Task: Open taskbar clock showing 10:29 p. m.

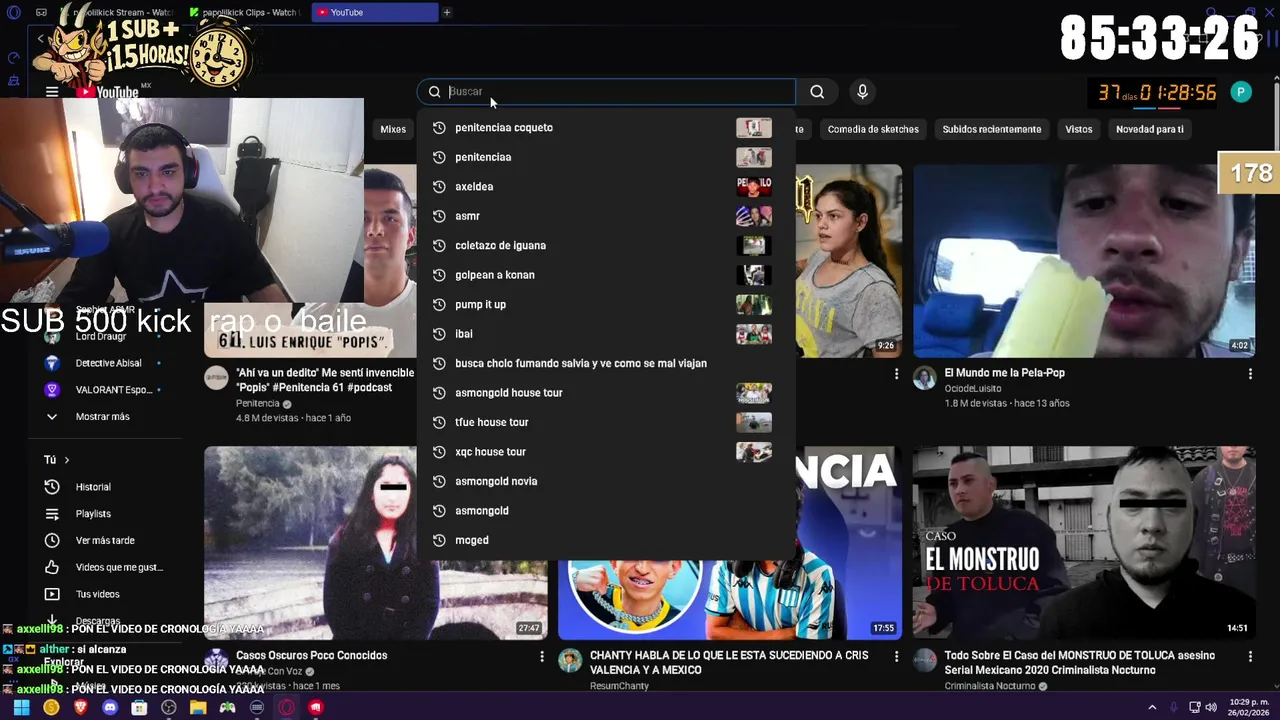Action: click(x=1248, y=707)
